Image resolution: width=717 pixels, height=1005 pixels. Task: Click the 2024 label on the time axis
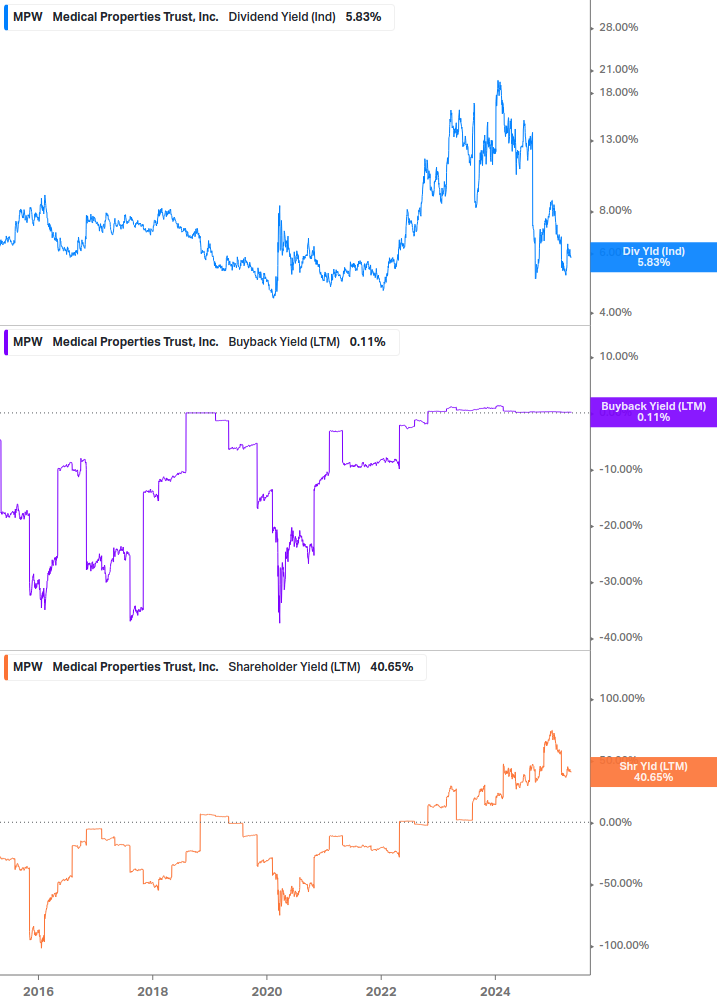coord(495,992)
